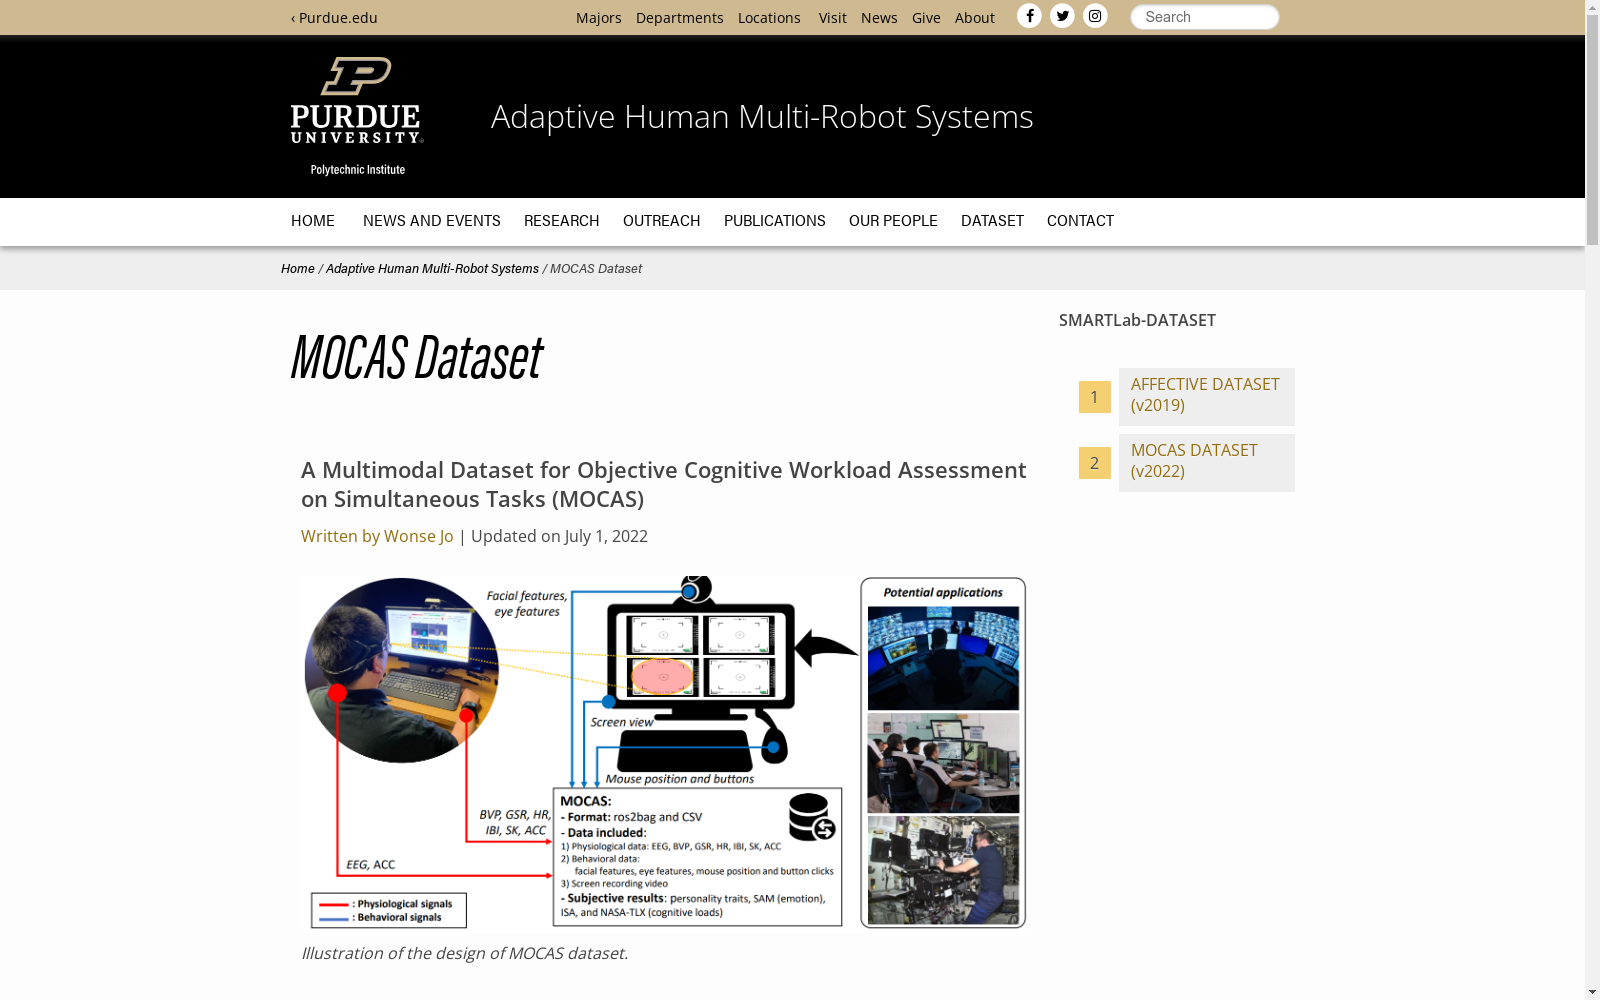Viewport: 1600px width, 1000px height.
Task: Open the OUTREACH menu item
Action: point(661,221)
